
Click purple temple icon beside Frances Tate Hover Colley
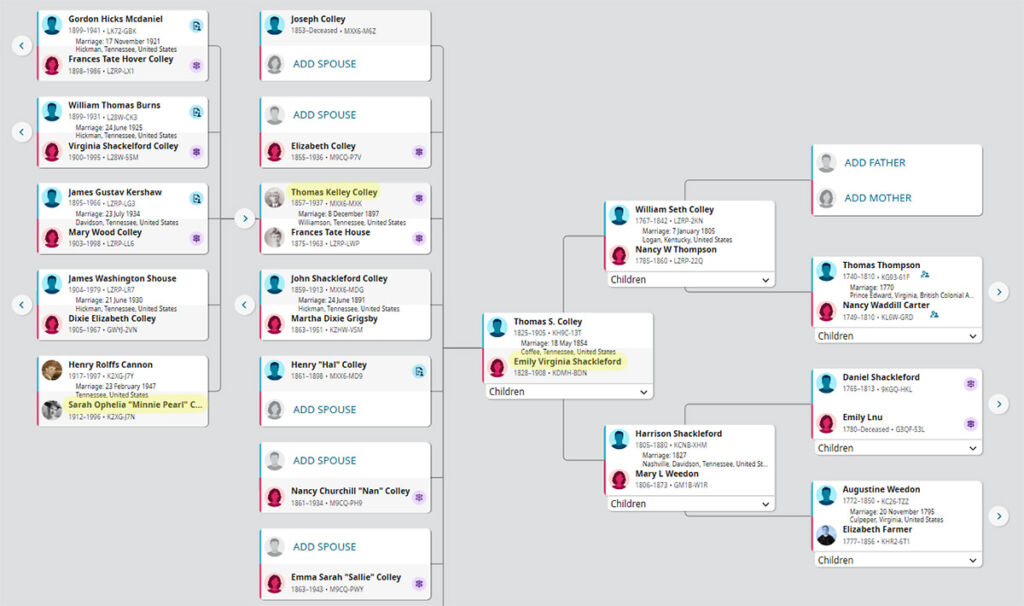point(196,66)
